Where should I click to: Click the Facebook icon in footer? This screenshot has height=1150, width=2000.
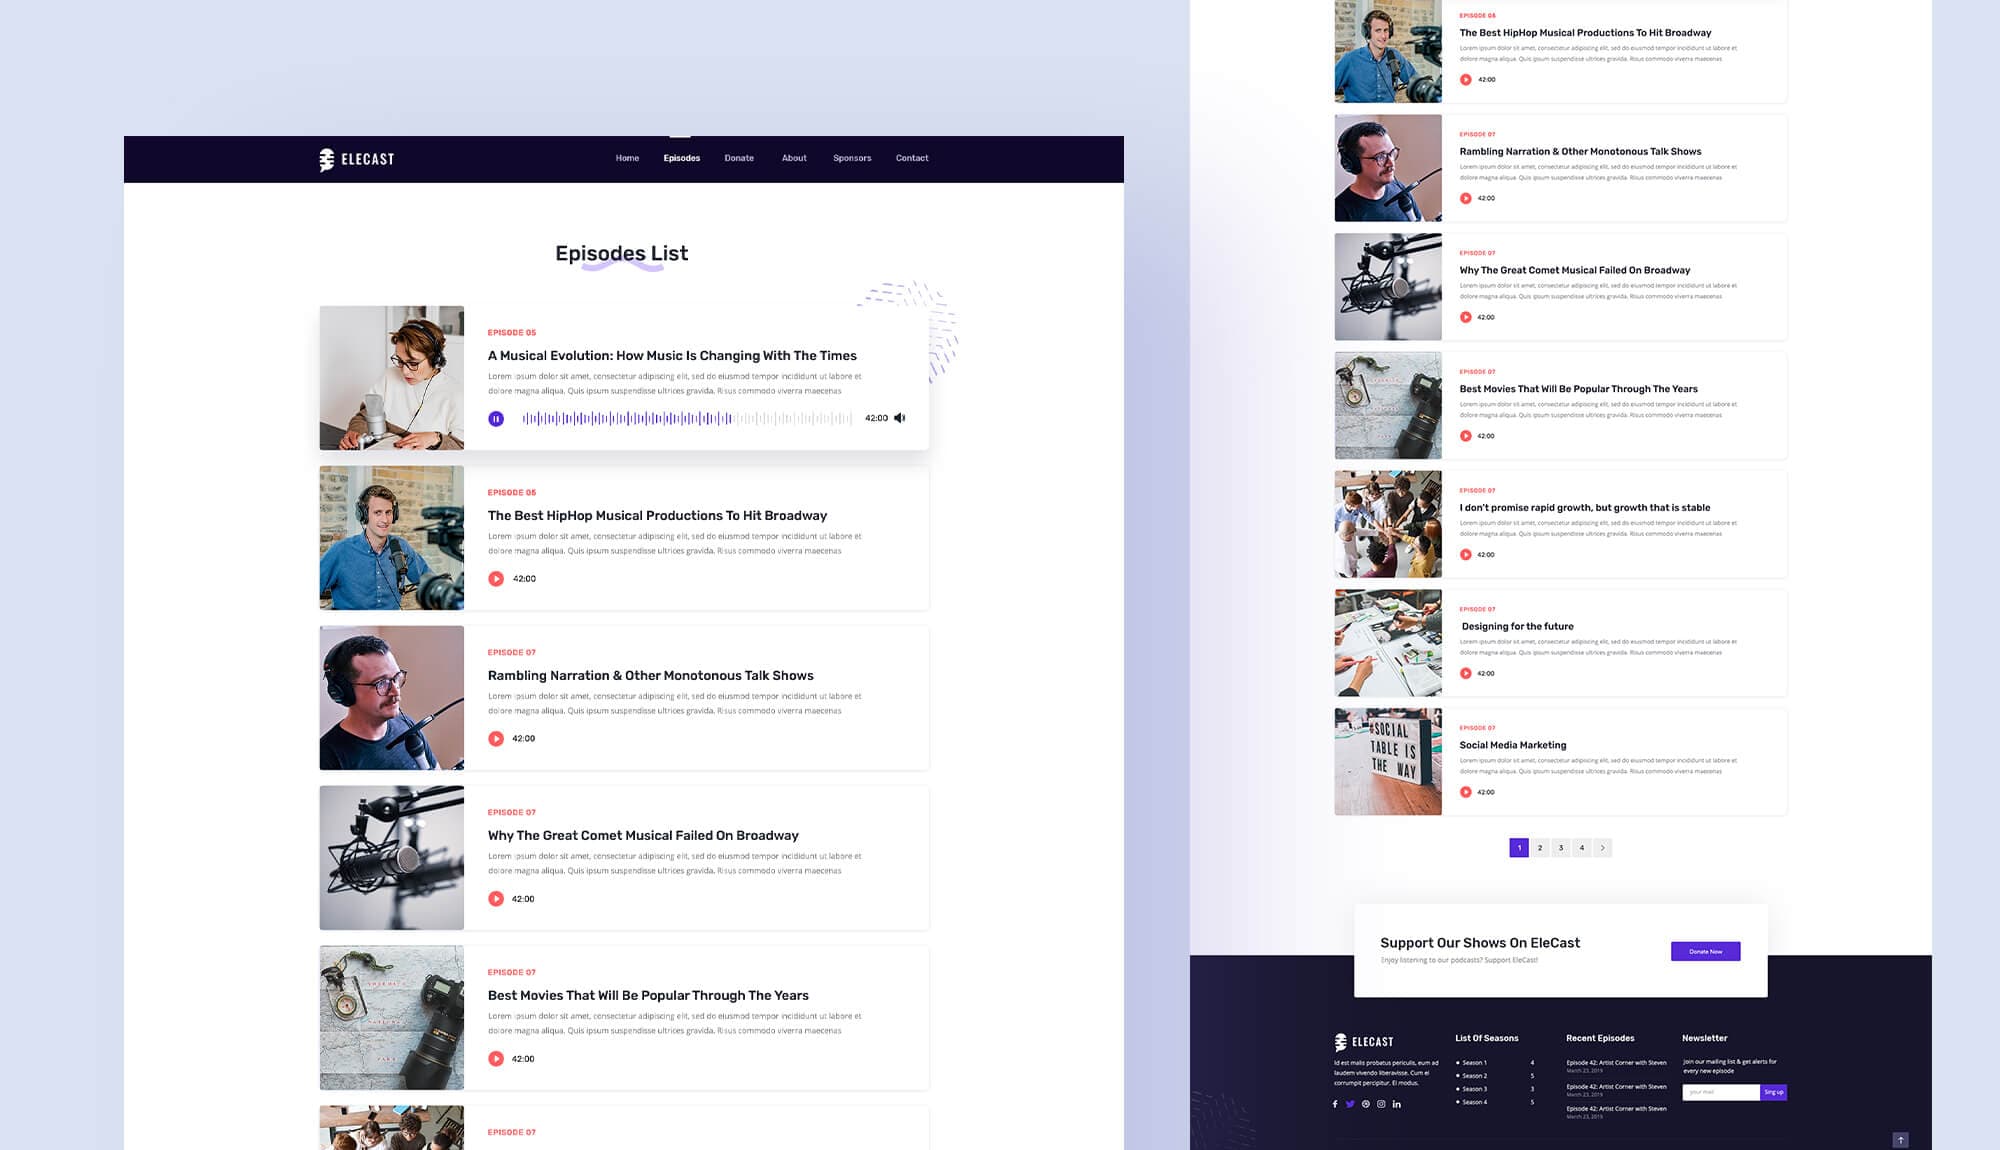(x=1335, y=1104)
